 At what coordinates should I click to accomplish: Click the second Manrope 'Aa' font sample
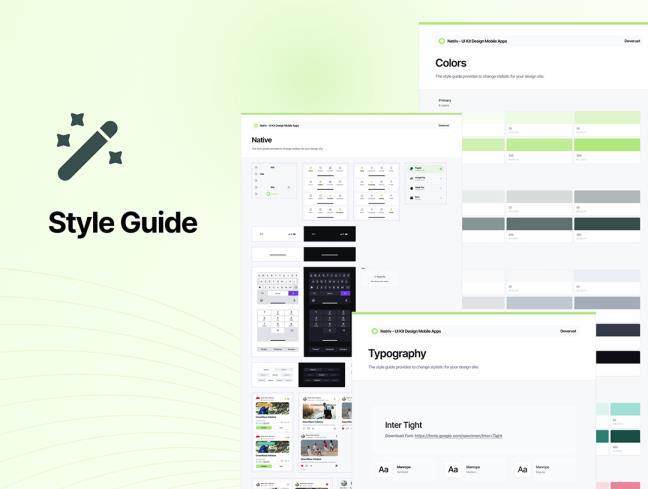pyautogui.click(x=453, y=469)
